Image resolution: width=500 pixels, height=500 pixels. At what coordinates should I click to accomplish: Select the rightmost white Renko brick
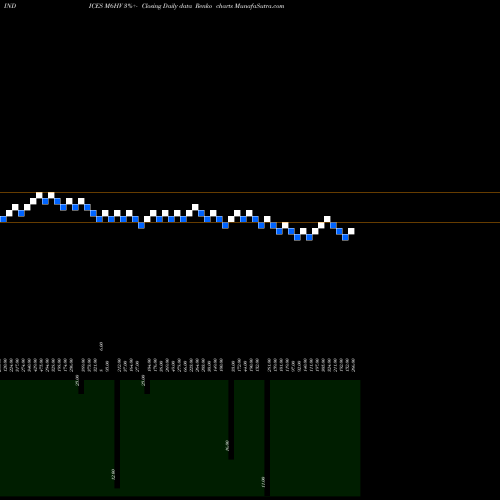(x=351, y=231)
